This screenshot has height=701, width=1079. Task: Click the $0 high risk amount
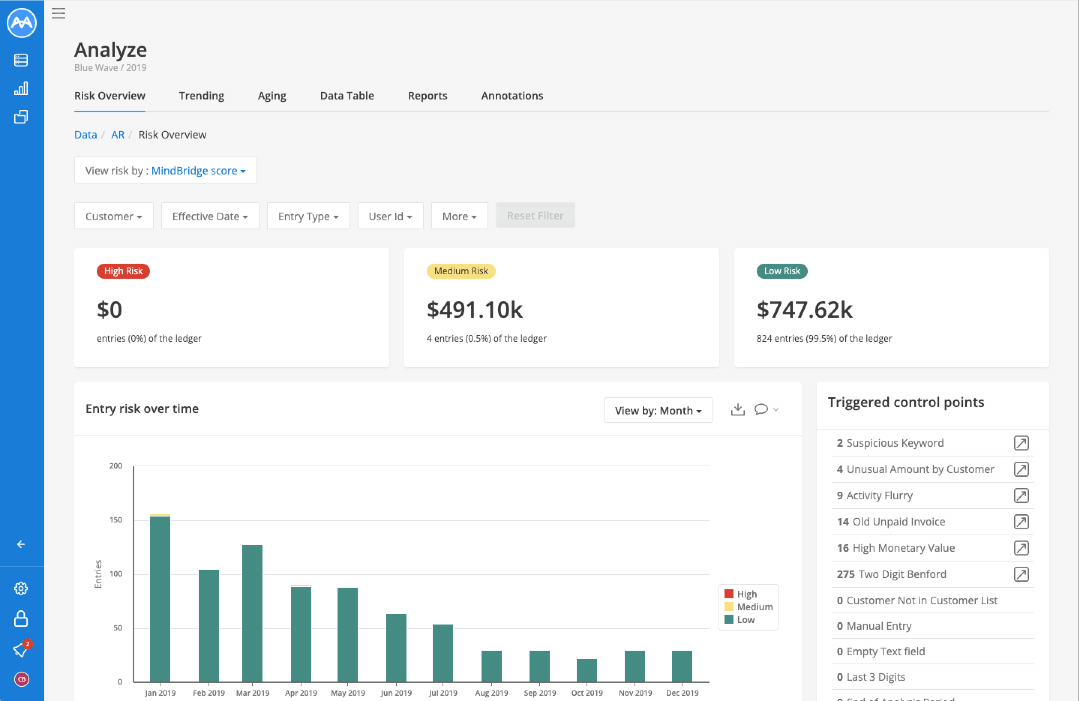pos(109,310)
